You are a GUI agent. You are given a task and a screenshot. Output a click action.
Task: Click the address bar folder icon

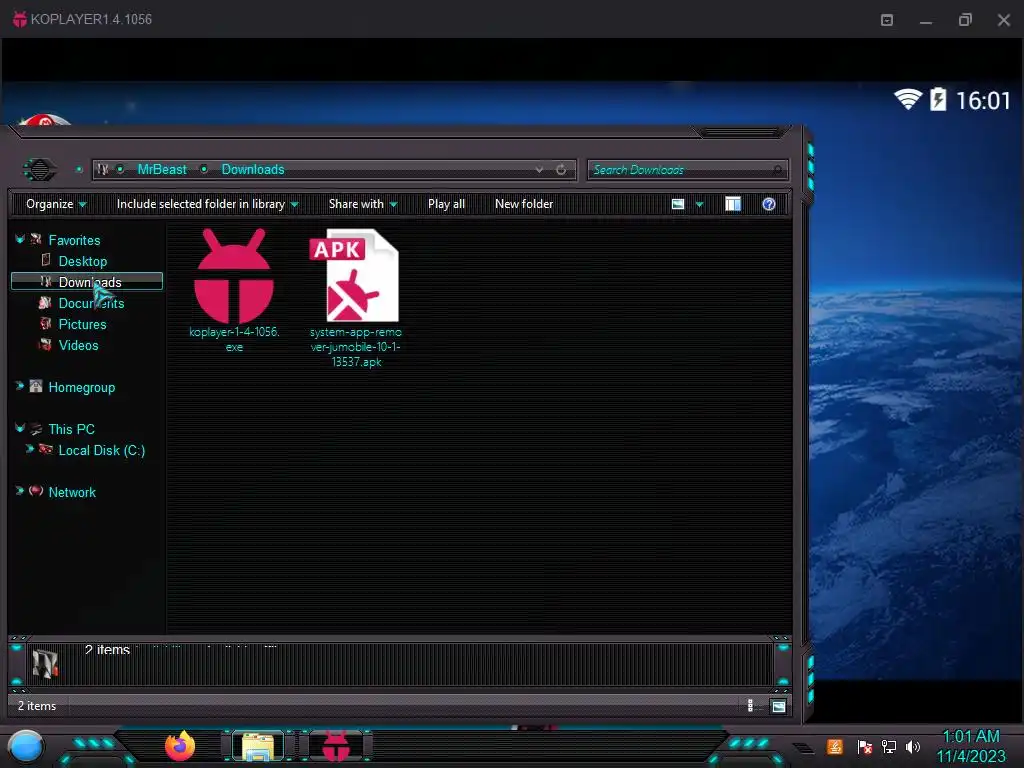pos(103,169)
